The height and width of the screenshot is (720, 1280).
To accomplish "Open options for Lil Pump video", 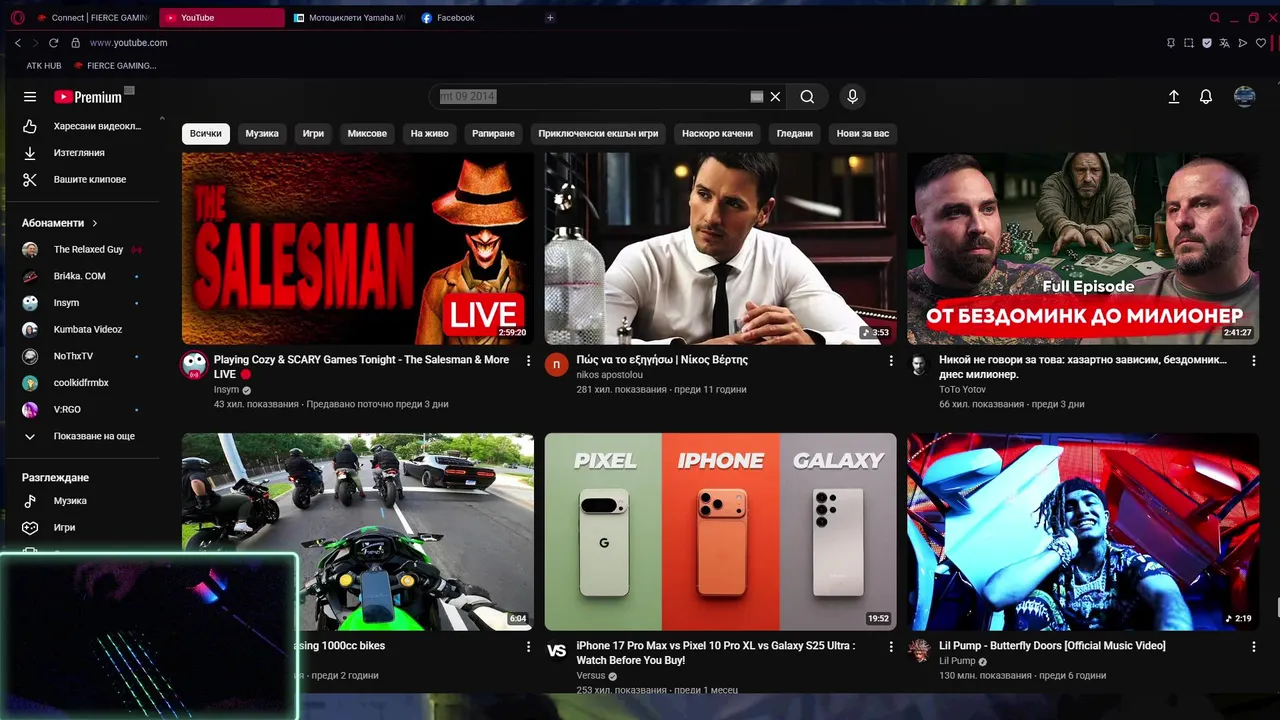I will pos(1254,647).
